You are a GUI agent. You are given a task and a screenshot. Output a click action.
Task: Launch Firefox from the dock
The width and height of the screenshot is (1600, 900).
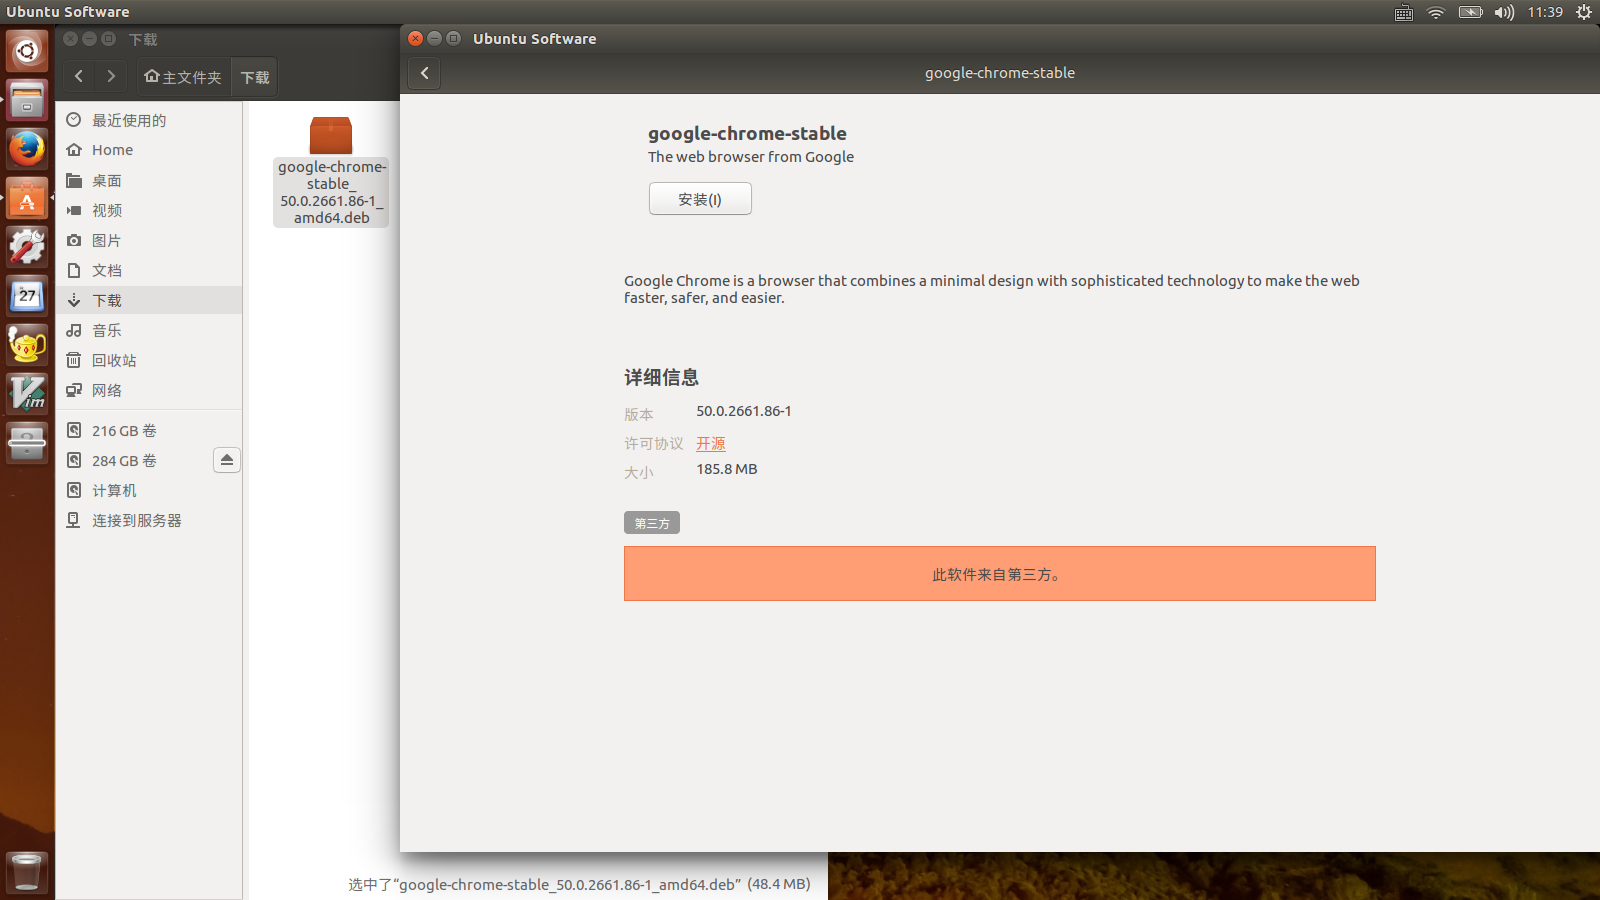pos(27,149)
